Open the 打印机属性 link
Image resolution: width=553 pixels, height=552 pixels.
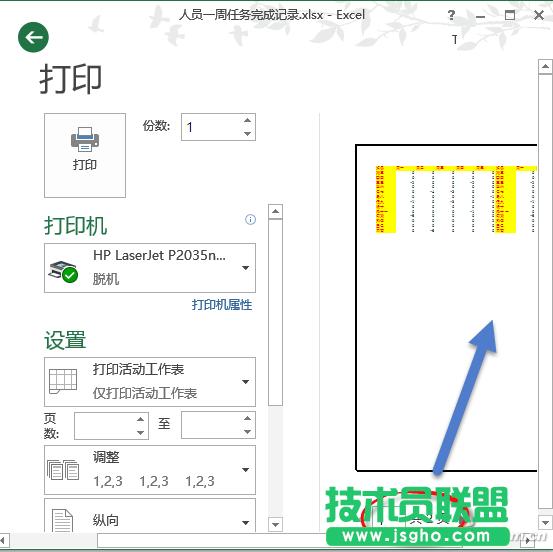222,305
